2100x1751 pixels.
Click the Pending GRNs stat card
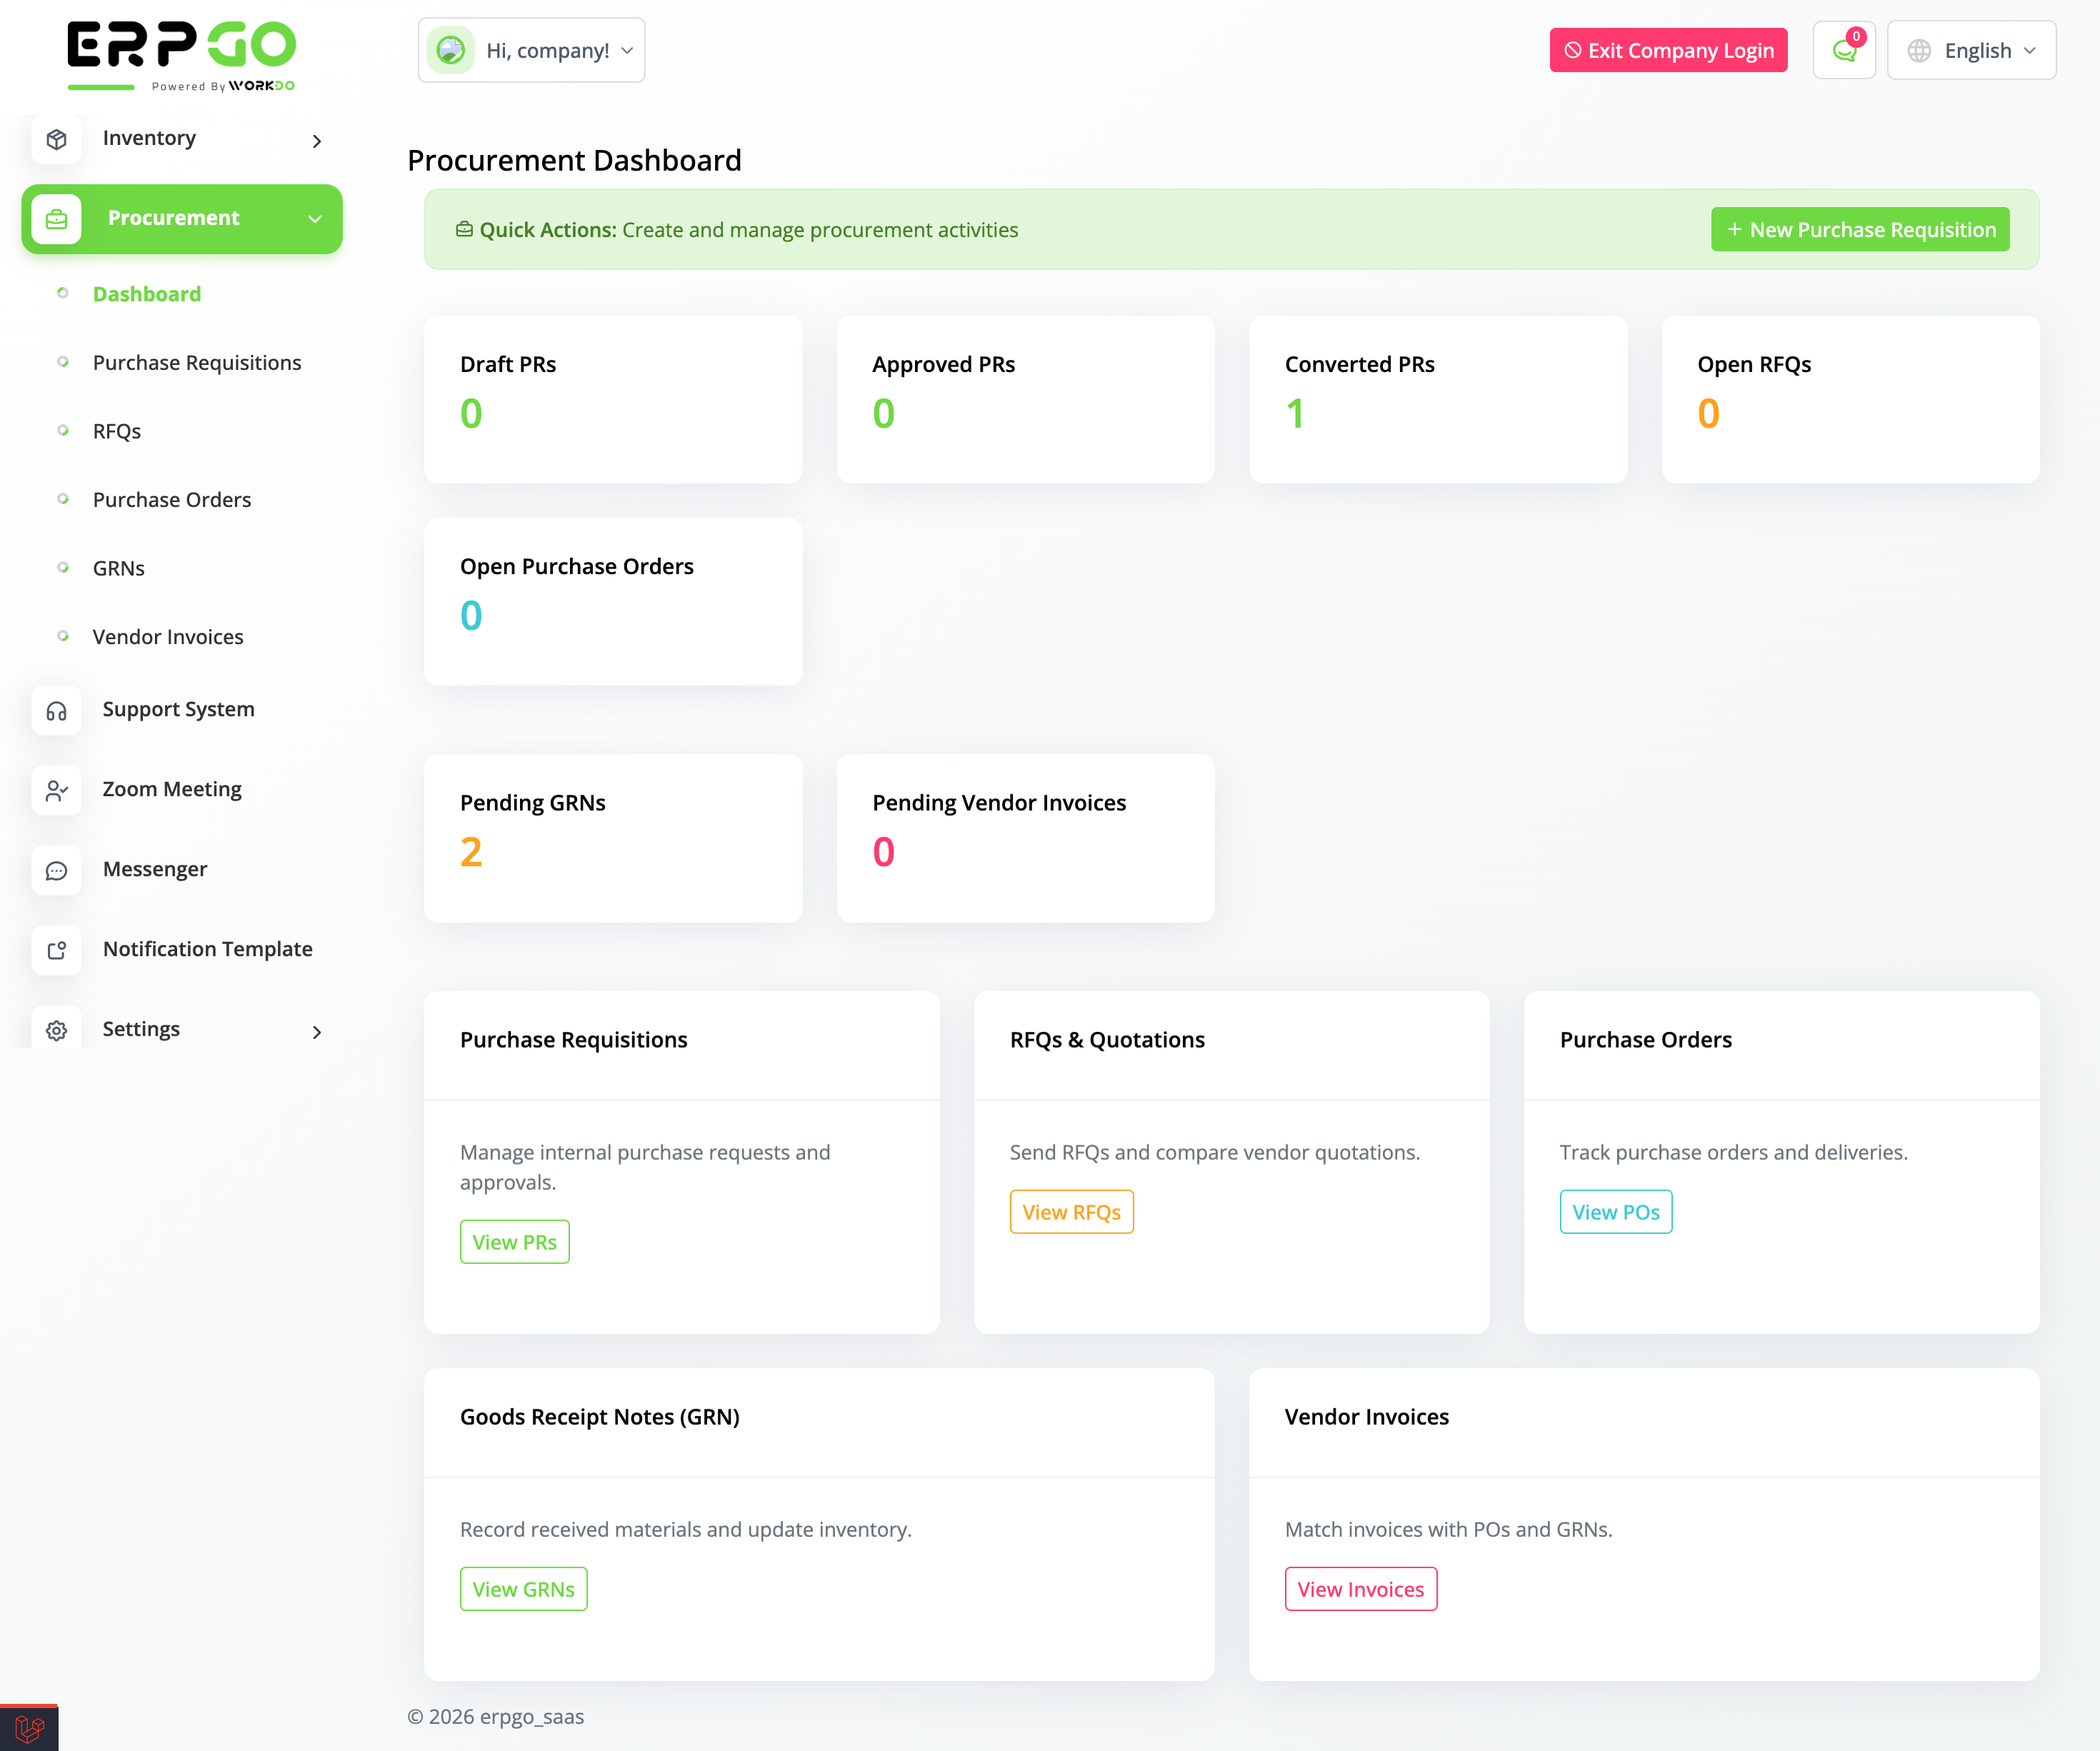(613, 838)
